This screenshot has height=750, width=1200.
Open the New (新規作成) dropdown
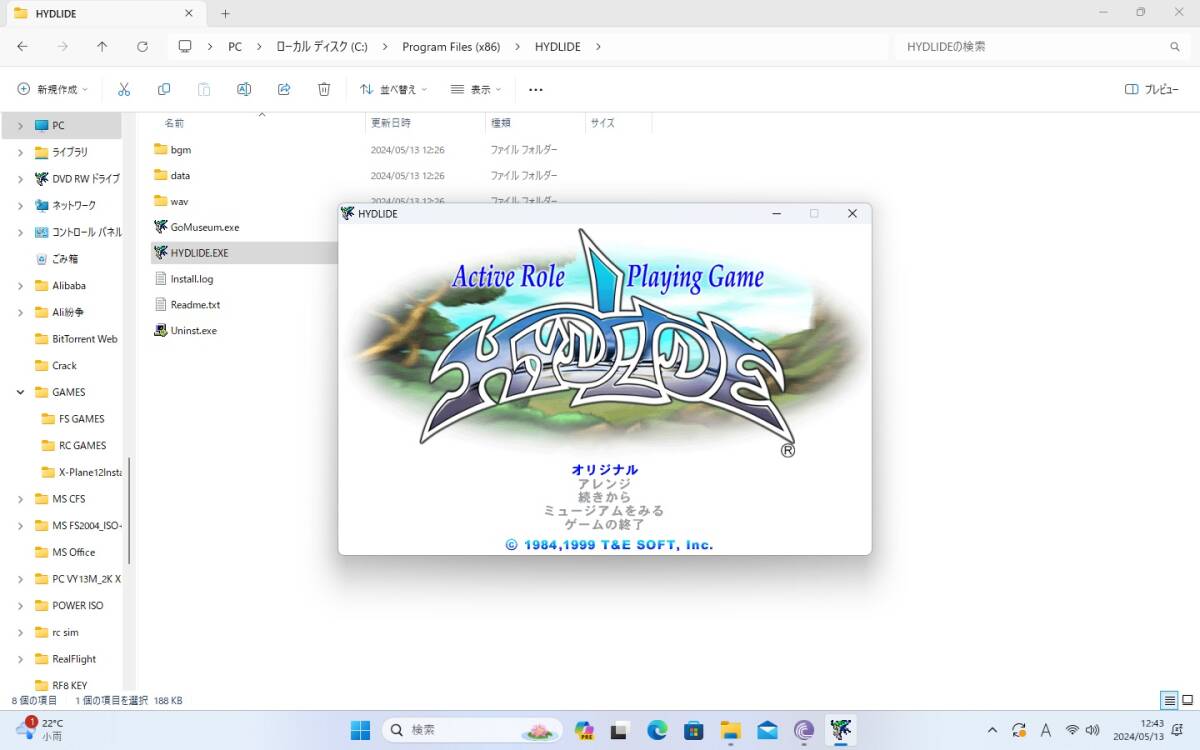point(52,89)
